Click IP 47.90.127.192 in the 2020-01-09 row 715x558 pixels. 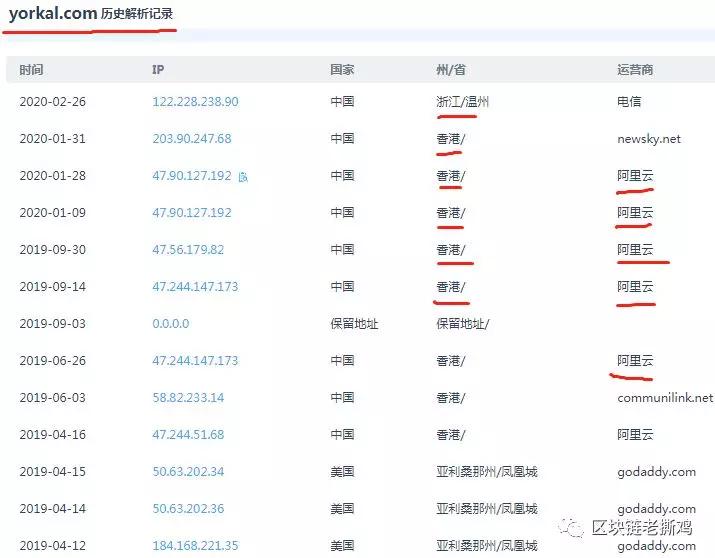[x=191, y=213]
